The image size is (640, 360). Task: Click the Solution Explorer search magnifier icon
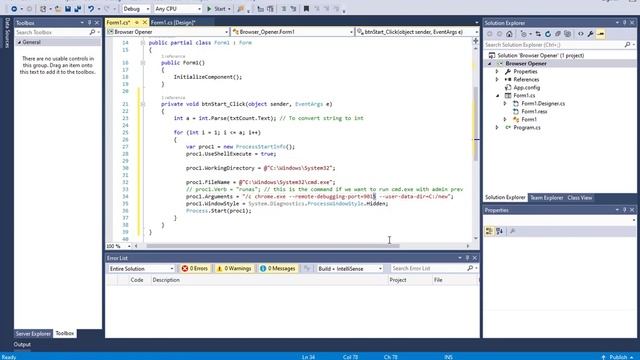[x=627, y=44]
